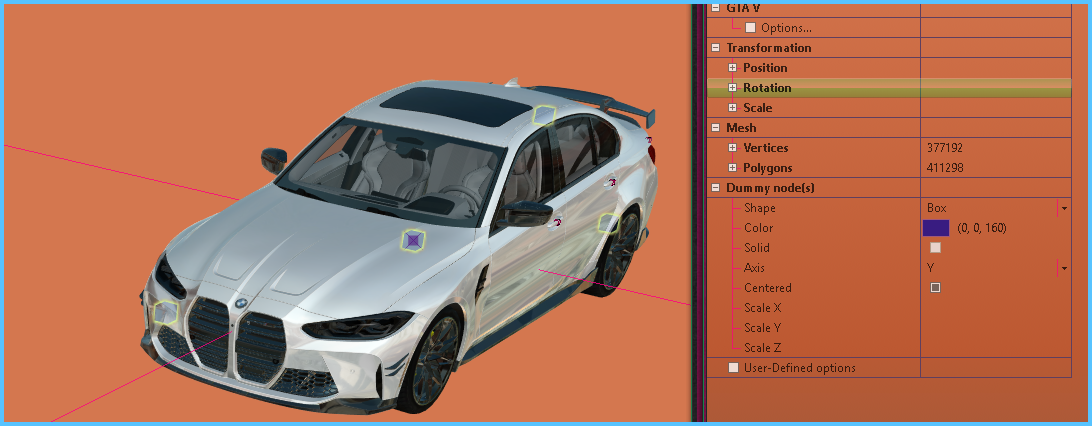This screenshot has height=426, width=1092.
Task: Click the color value (0, 0, 160)
Action: (982, 228)
